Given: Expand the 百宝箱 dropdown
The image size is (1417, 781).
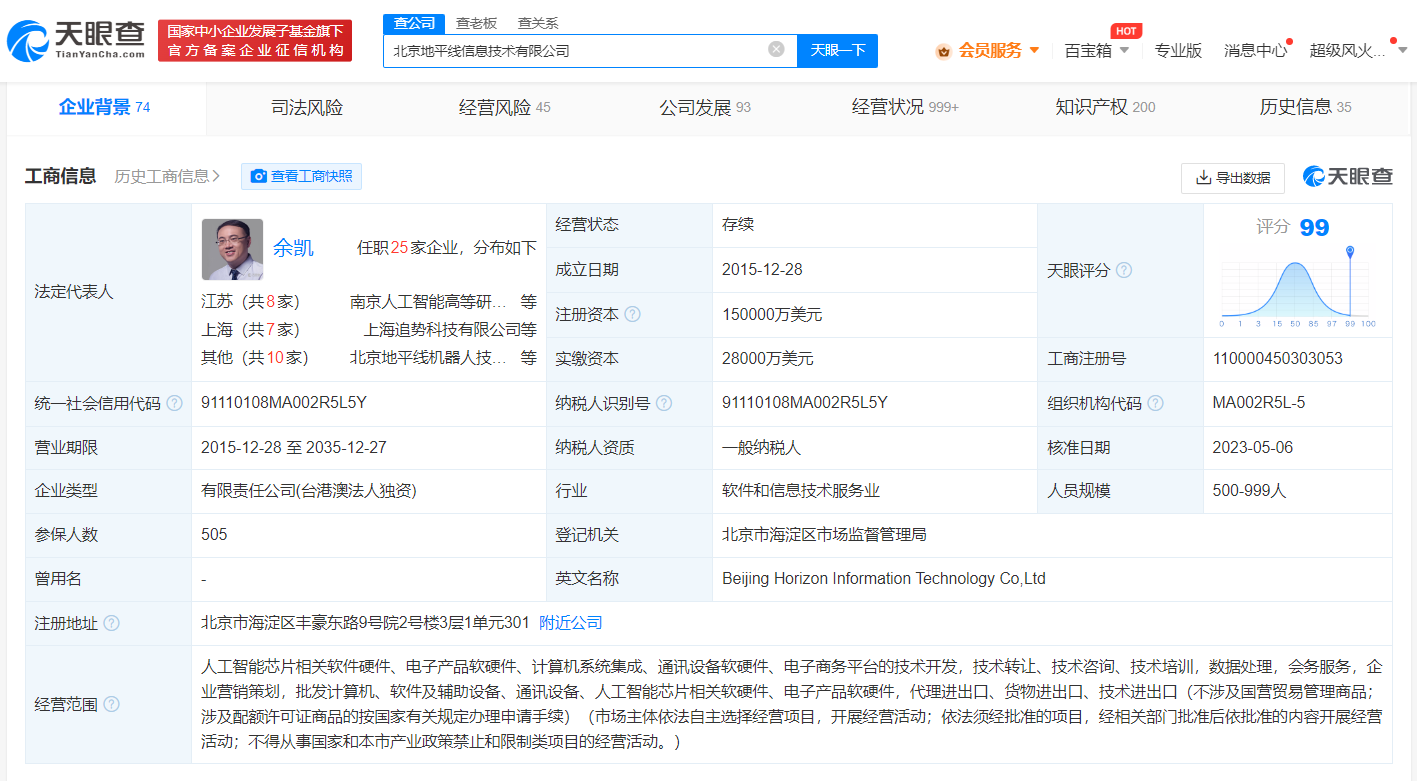Looking at the screenshot, I should point(1124,50).
